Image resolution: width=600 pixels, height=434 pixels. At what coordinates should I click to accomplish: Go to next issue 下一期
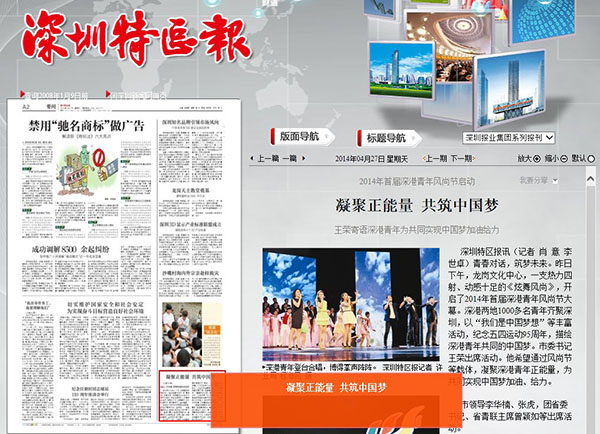(462, 158)
